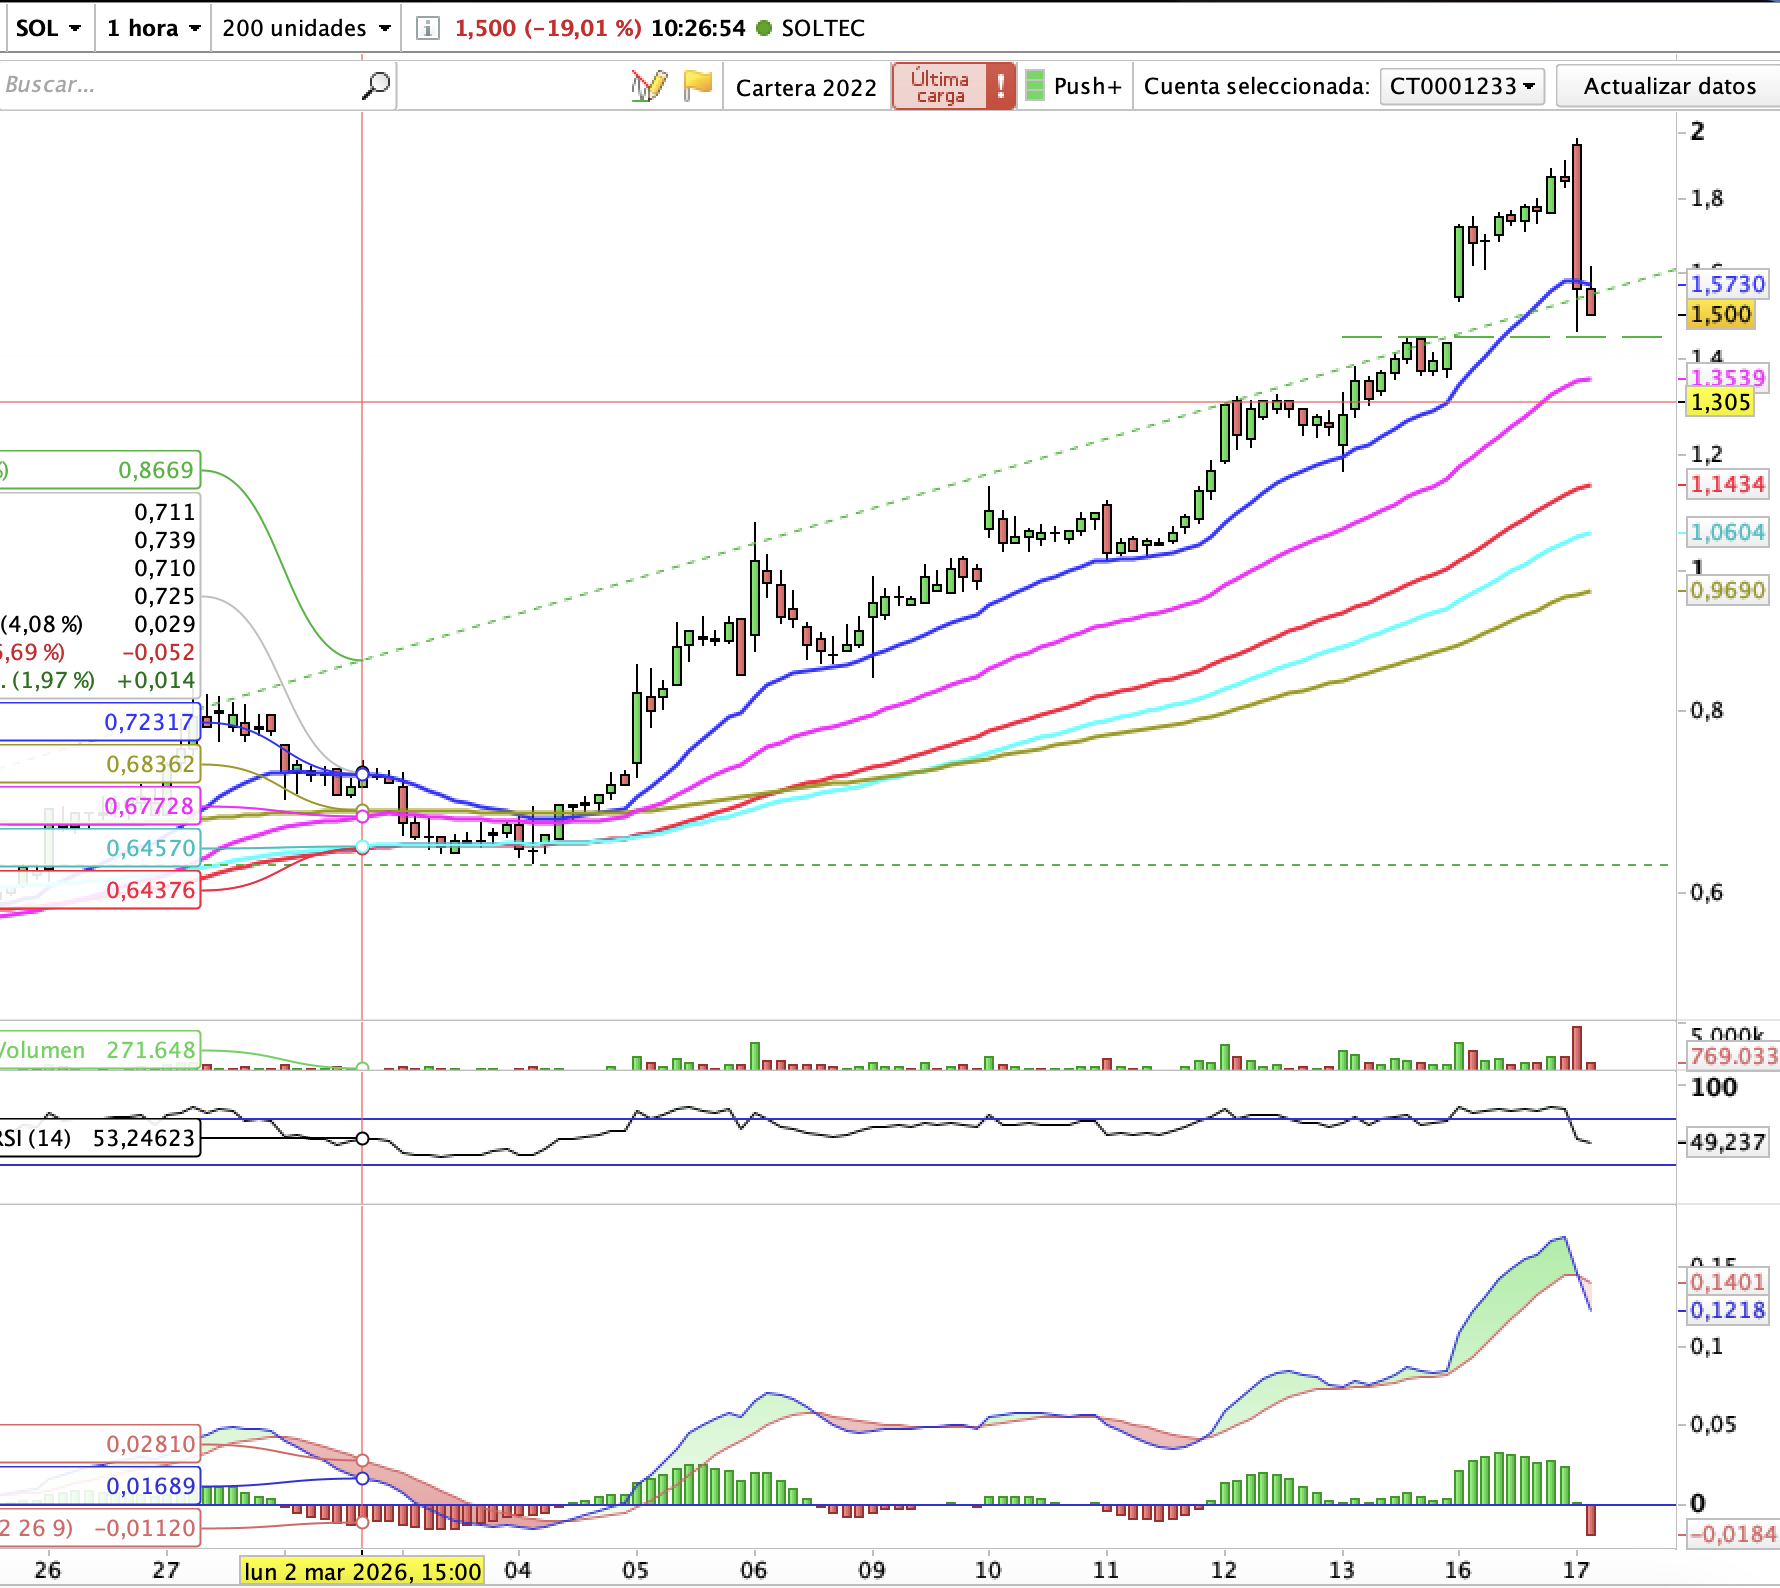The image size is (1780, 1588).
Task: Click the green Push+ indicator icon
Action: [x=1035, y=86]
